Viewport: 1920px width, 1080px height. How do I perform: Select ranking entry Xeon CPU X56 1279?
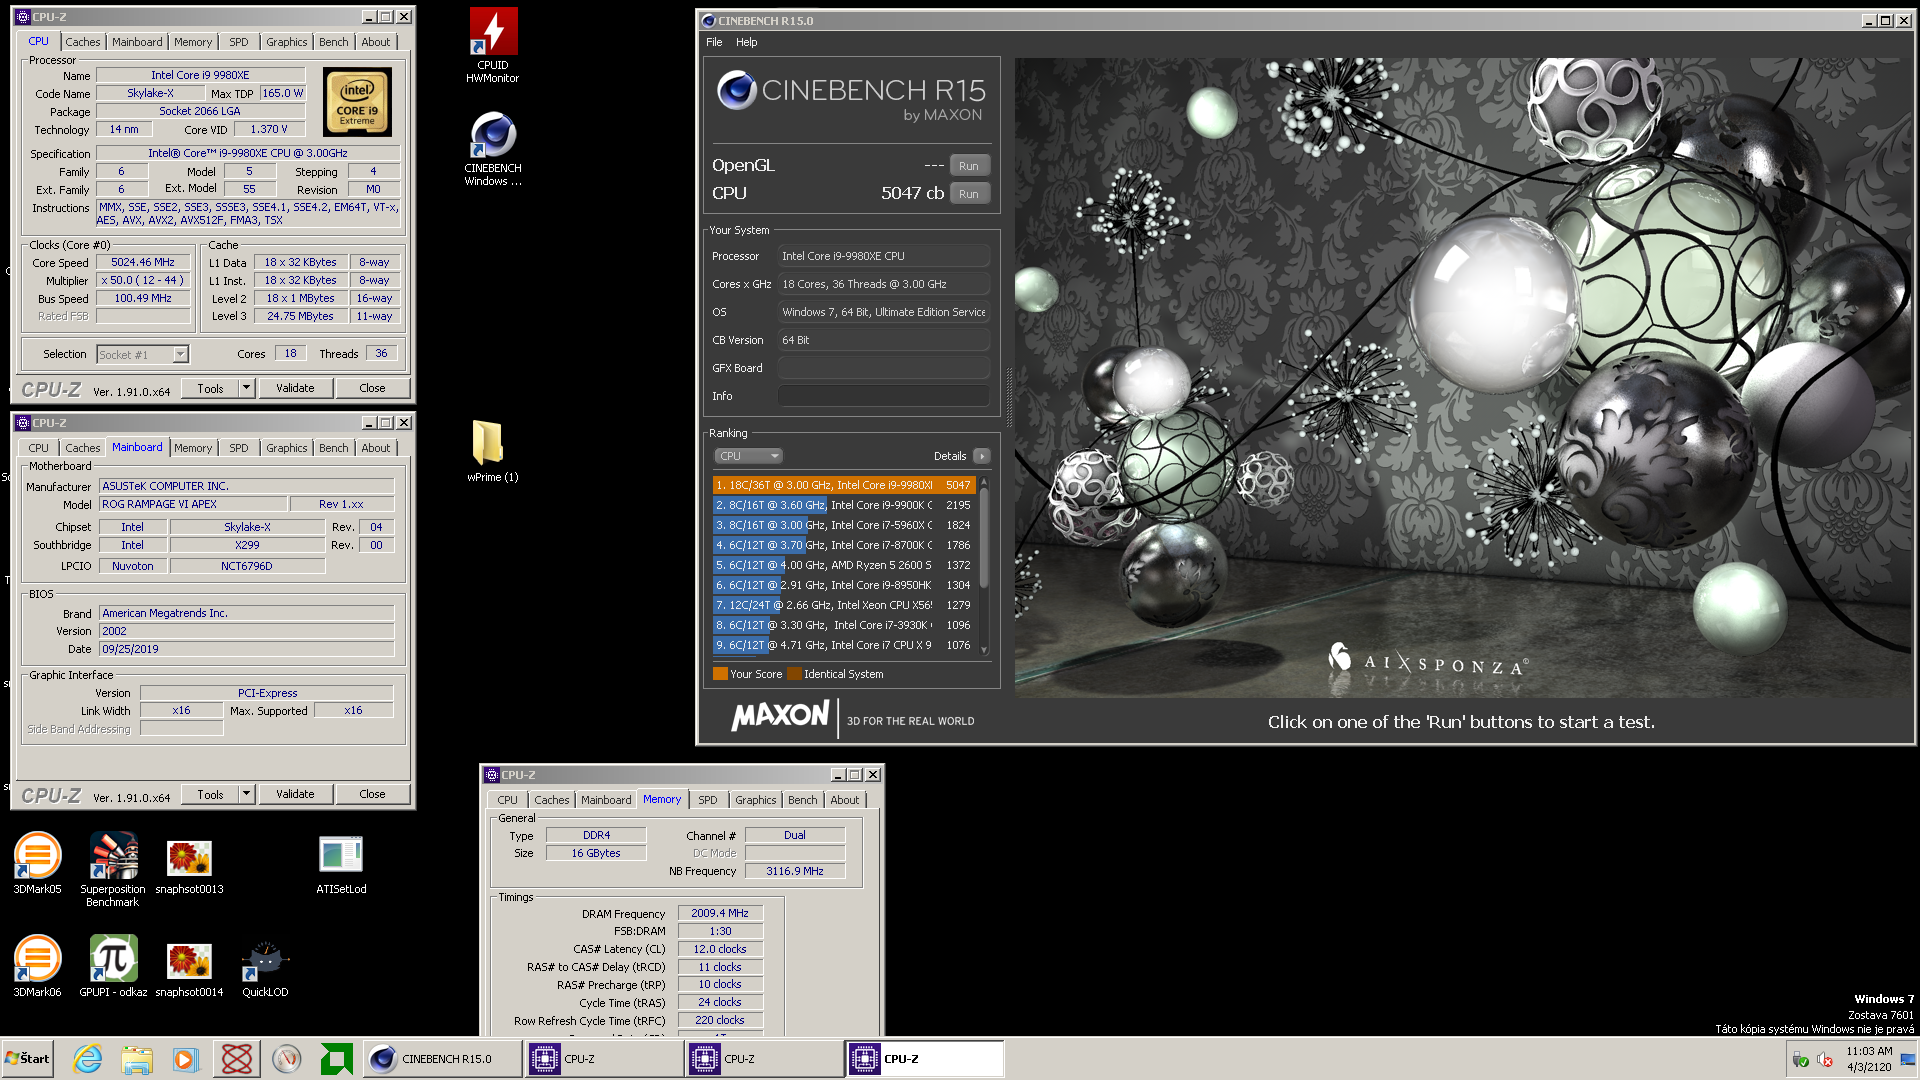844,606
